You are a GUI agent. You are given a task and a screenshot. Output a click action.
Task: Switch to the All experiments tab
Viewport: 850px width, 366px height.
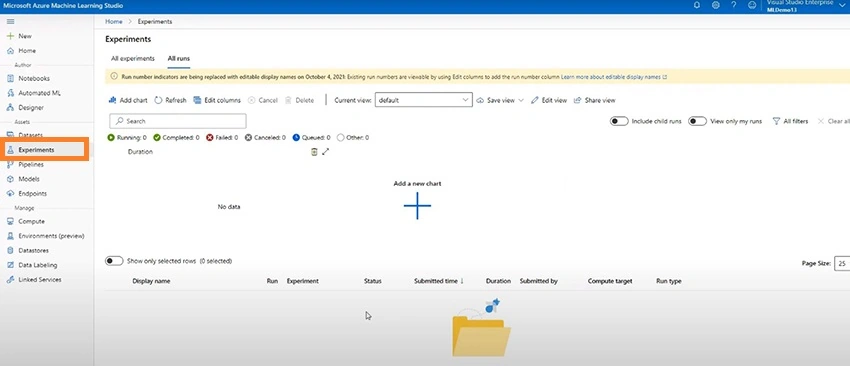coord(133,59)
